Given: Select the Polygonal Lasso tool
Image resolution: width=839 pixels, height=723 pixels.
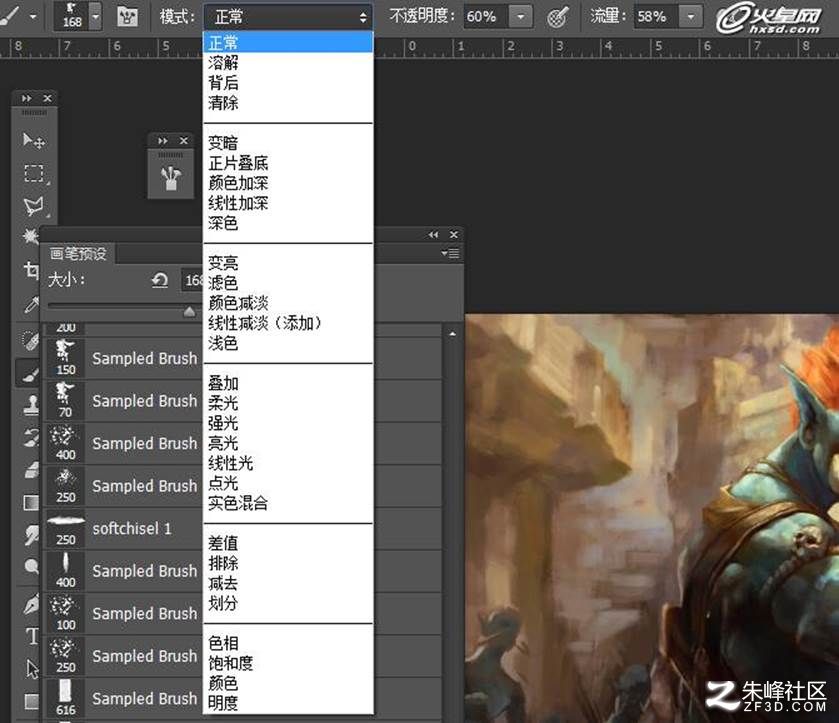Looking at the screenshot, I should click(x=34, y=207).
